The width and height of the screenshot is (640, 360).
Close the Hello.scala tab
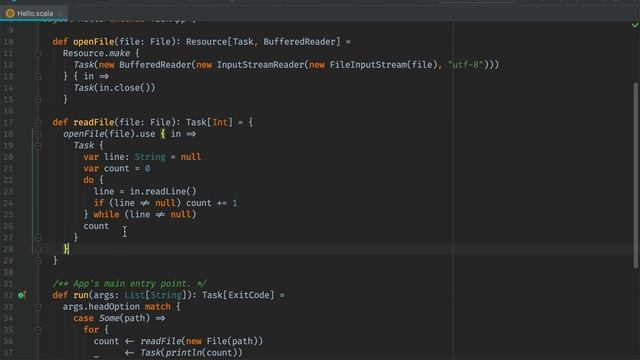[60, 13]
